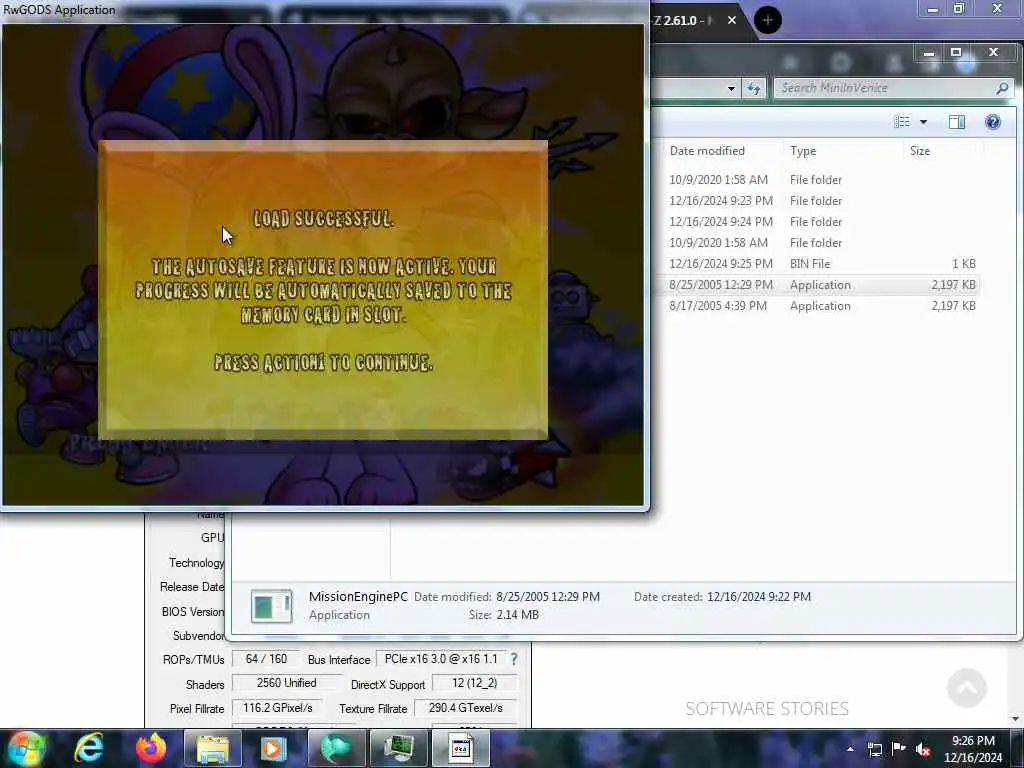Show hidden system tray icons
The image size is (1024, 768).
(x=850, y=749)
